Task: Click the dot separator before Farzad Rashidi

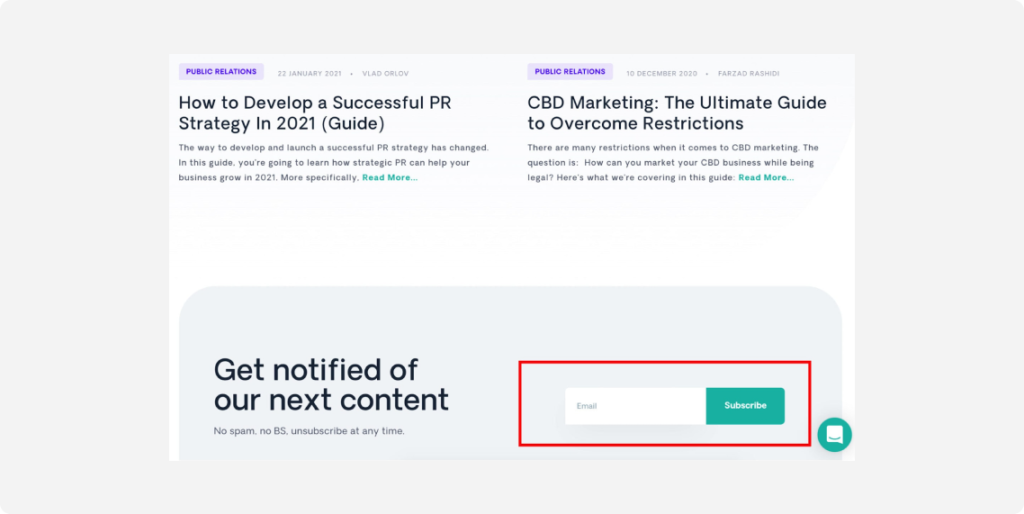Action: click(x=707, y=74)
